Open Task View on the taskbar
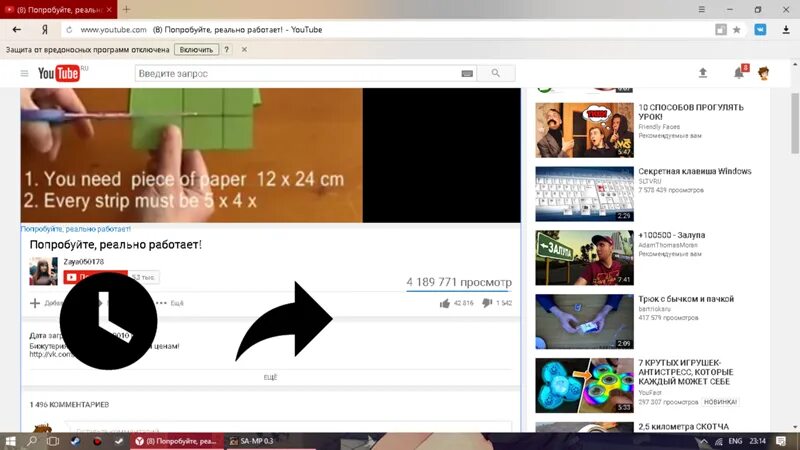 tap(53, 441)
